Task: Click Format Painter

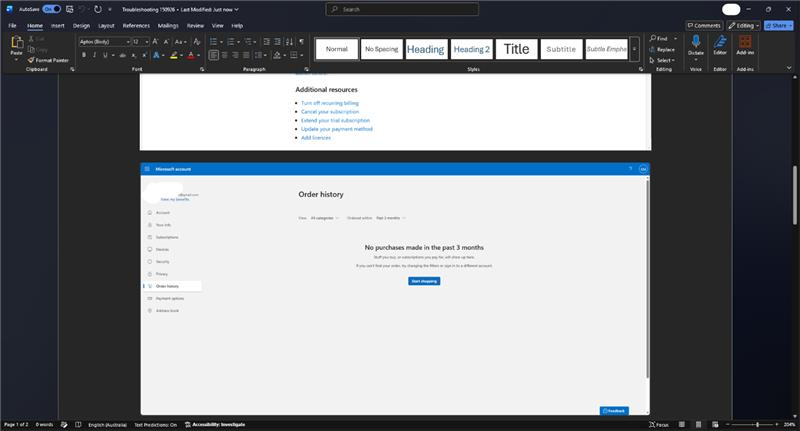Action: click(x=48, y=60)
